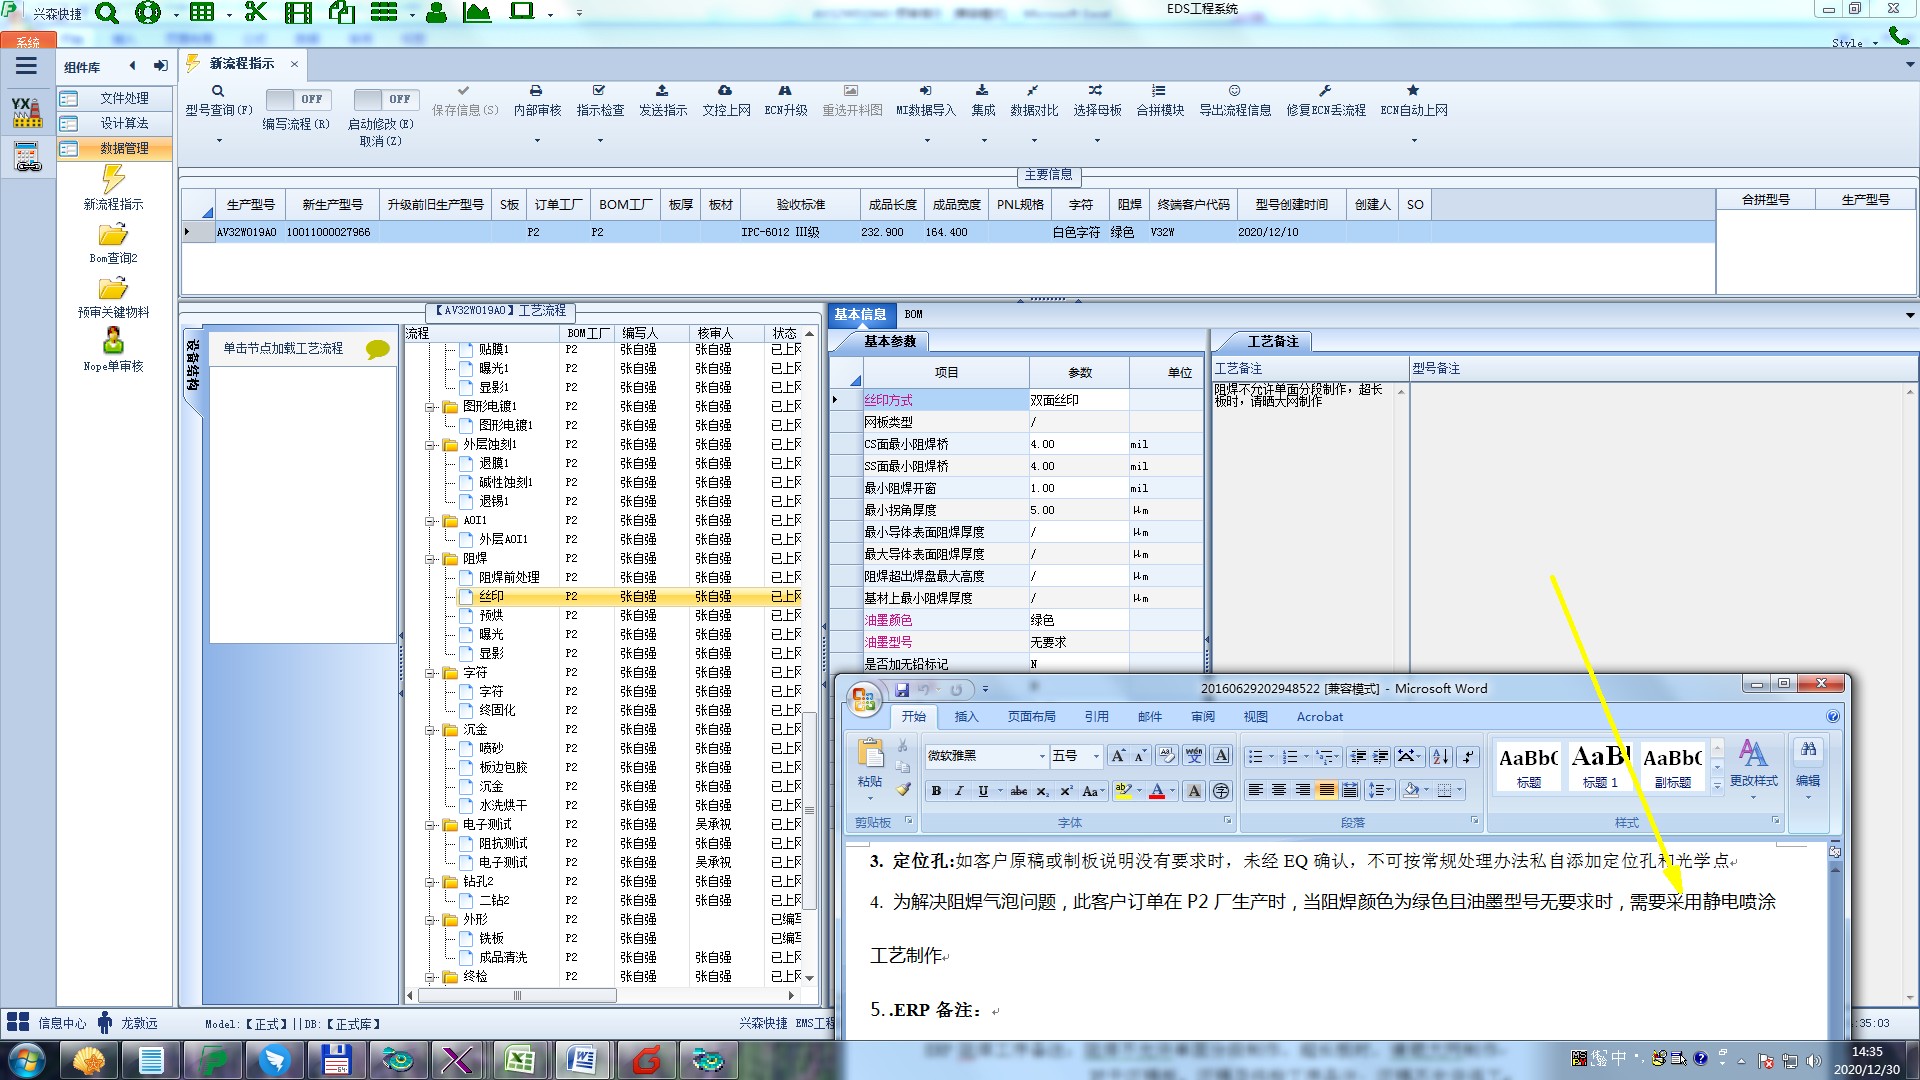Click the ECN自动上网 star icon
The height and width of the screenshot is (1080, 1920).
click(1412, 91)
